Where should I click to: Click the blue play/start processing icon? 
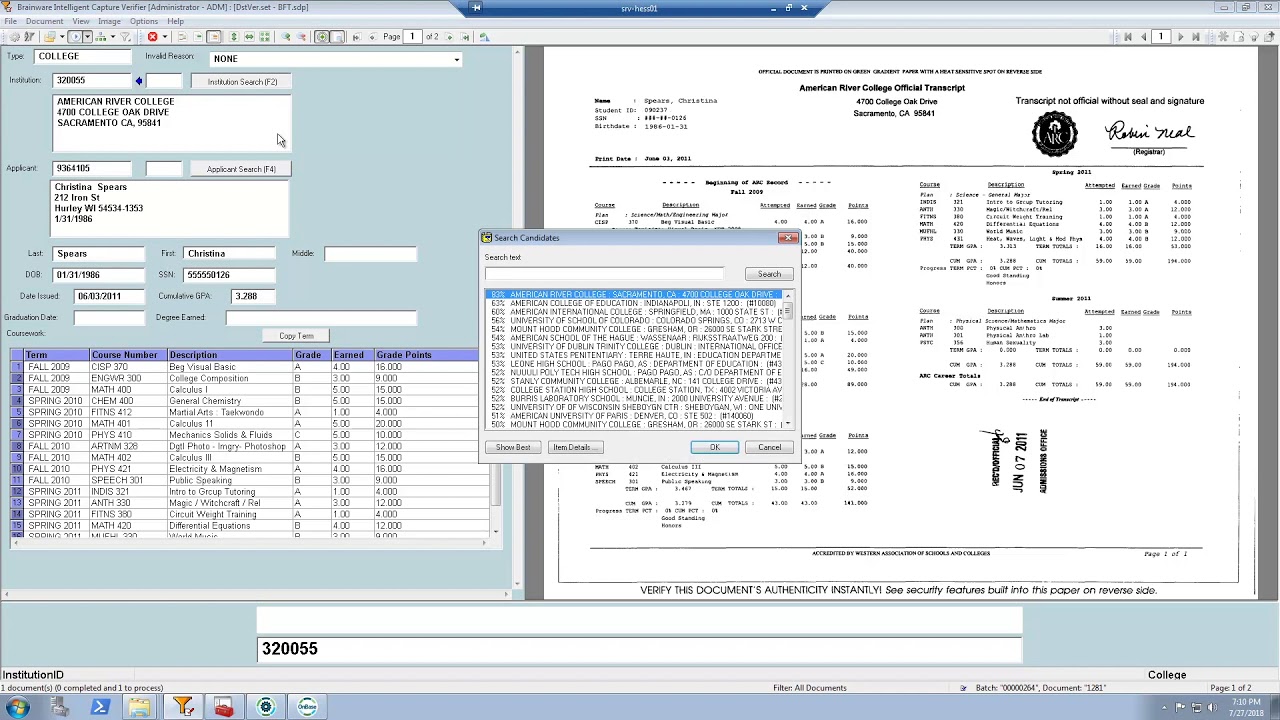point(76,37)
